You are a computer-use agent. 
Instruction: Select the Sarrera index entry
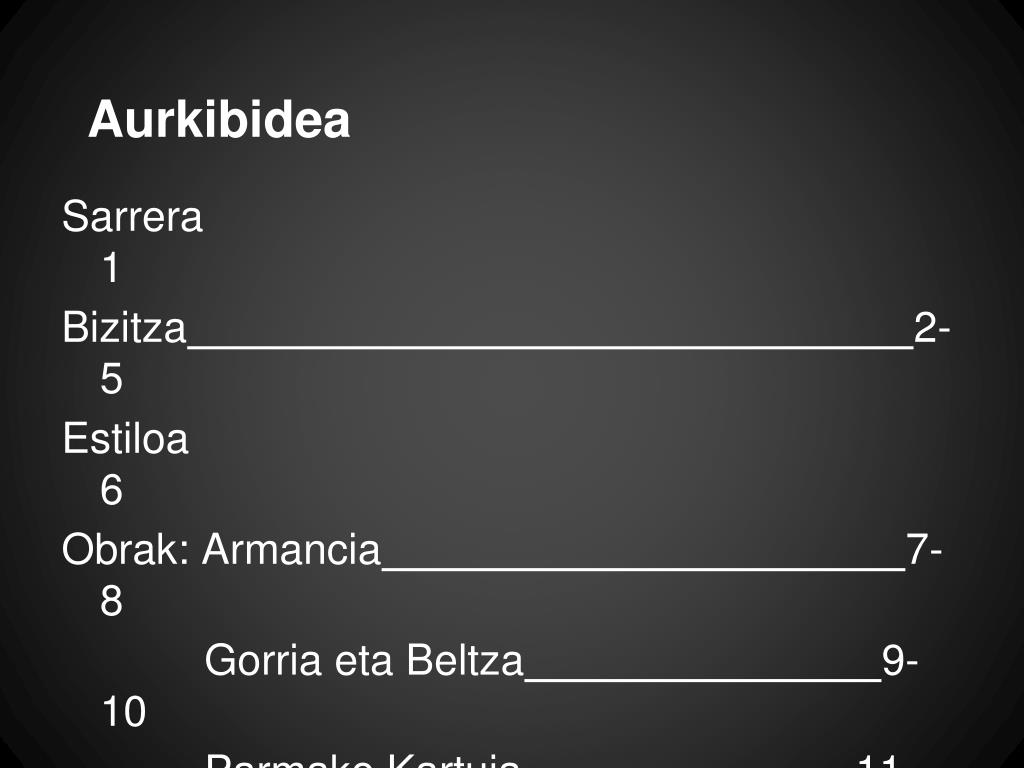[x=133, y=216]
